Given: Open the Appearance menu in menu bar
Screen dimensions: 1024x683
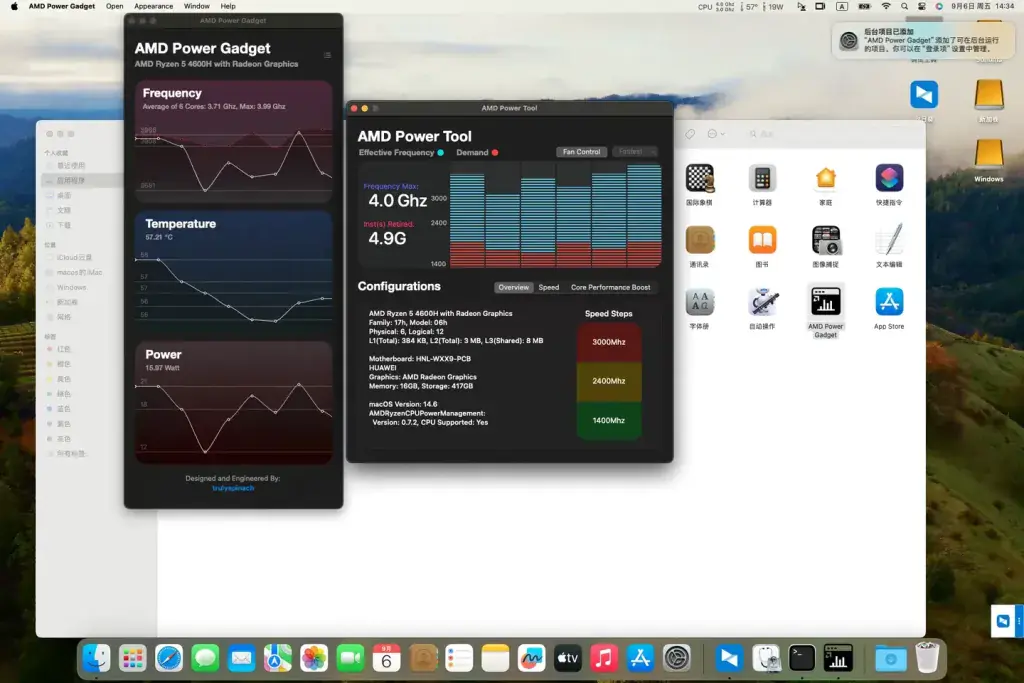Looking at the screenshot, I should [153, 6].
